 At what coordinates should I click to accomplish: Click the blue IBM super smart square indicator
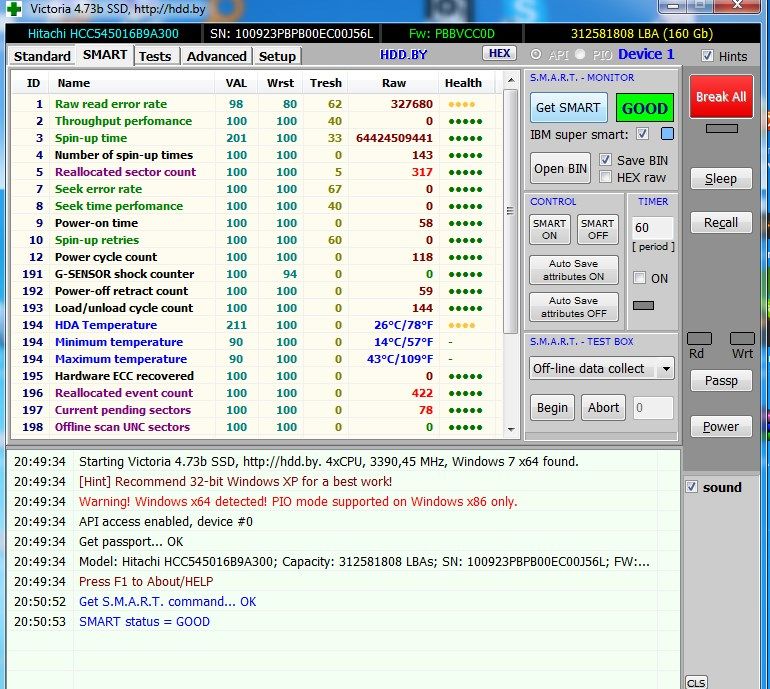click(667, 134)
